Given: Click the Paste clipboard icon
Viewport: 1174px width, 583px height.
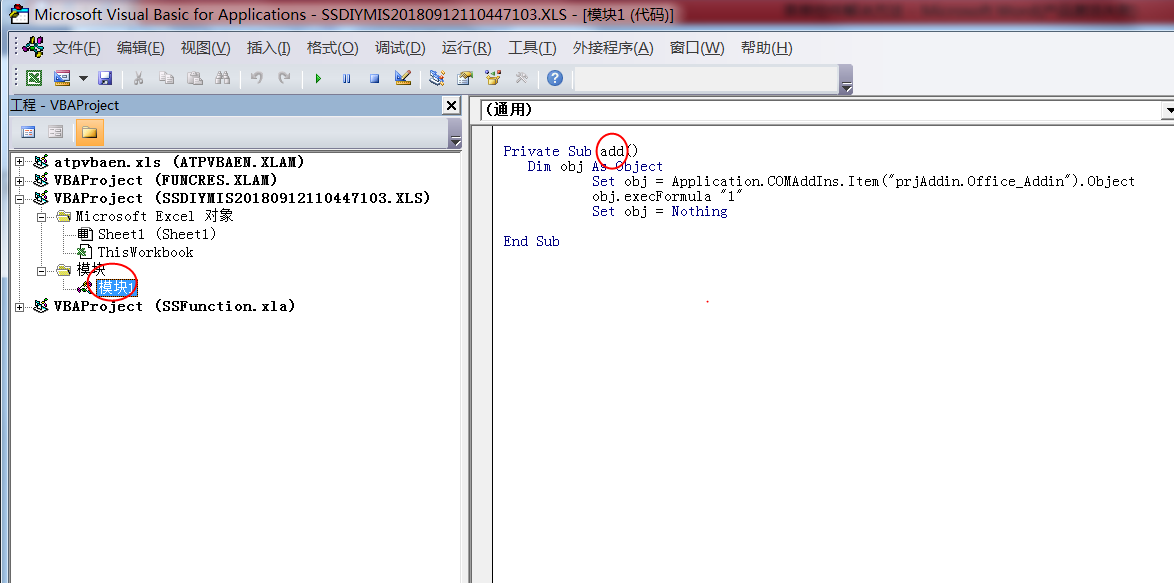Looking at the screenshot, I should point(195,78).
